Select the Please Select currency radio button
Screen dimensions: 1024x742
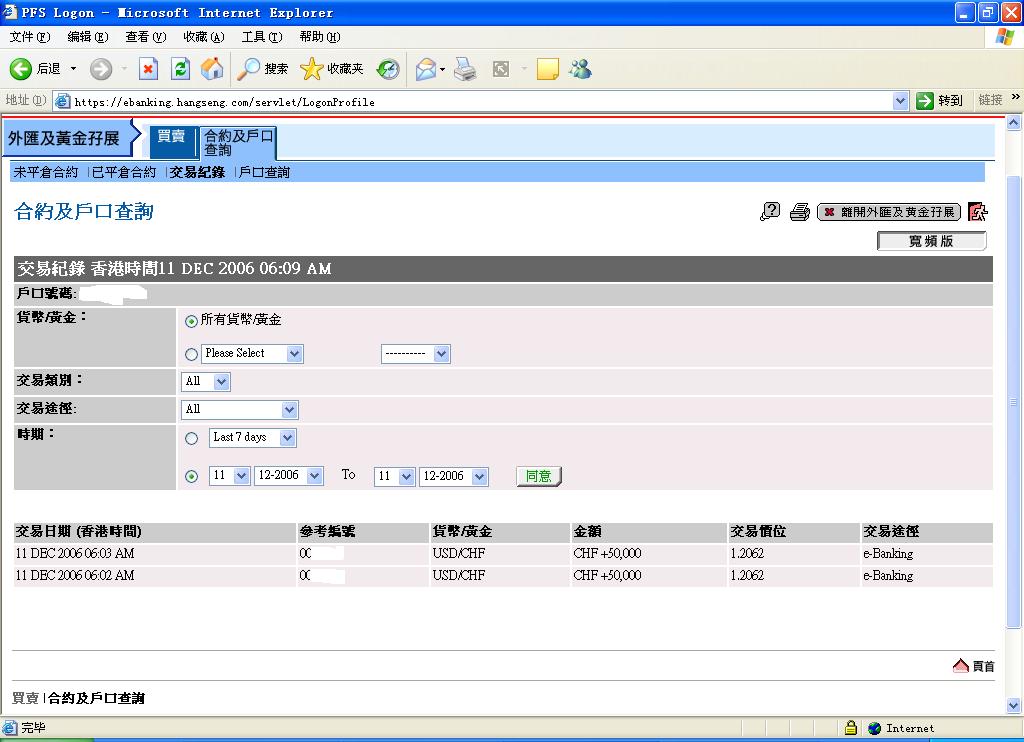pyautogui.click(x=191, y=354)
